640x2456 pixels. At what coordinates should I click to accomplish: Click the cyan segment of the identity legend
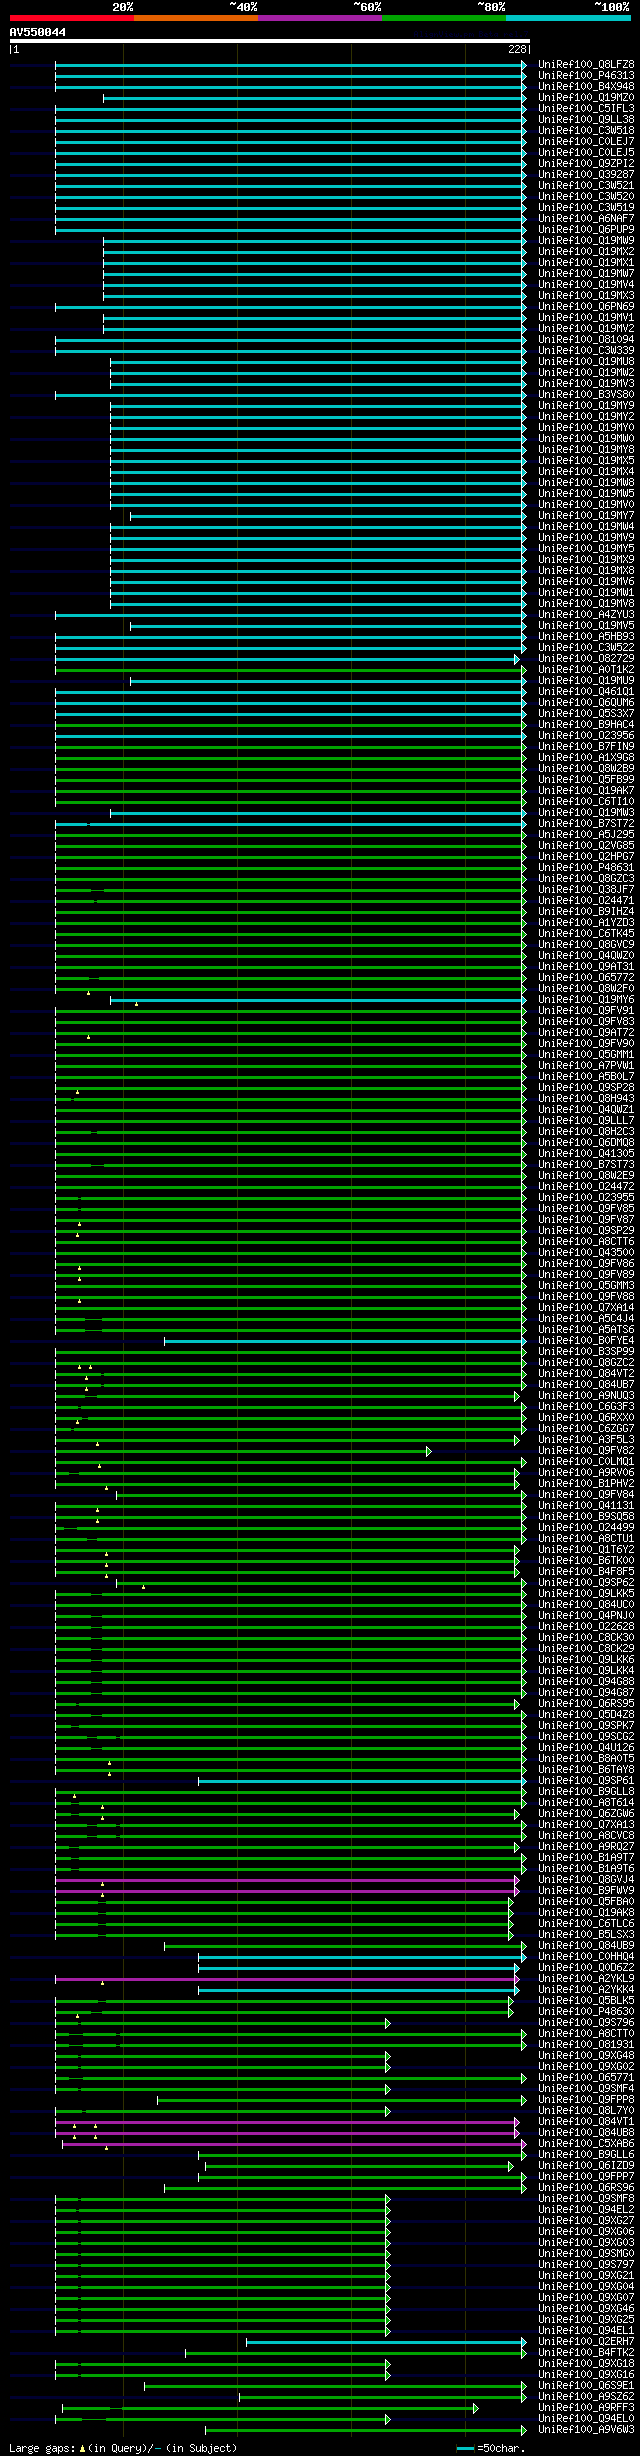tap(568, 18)
